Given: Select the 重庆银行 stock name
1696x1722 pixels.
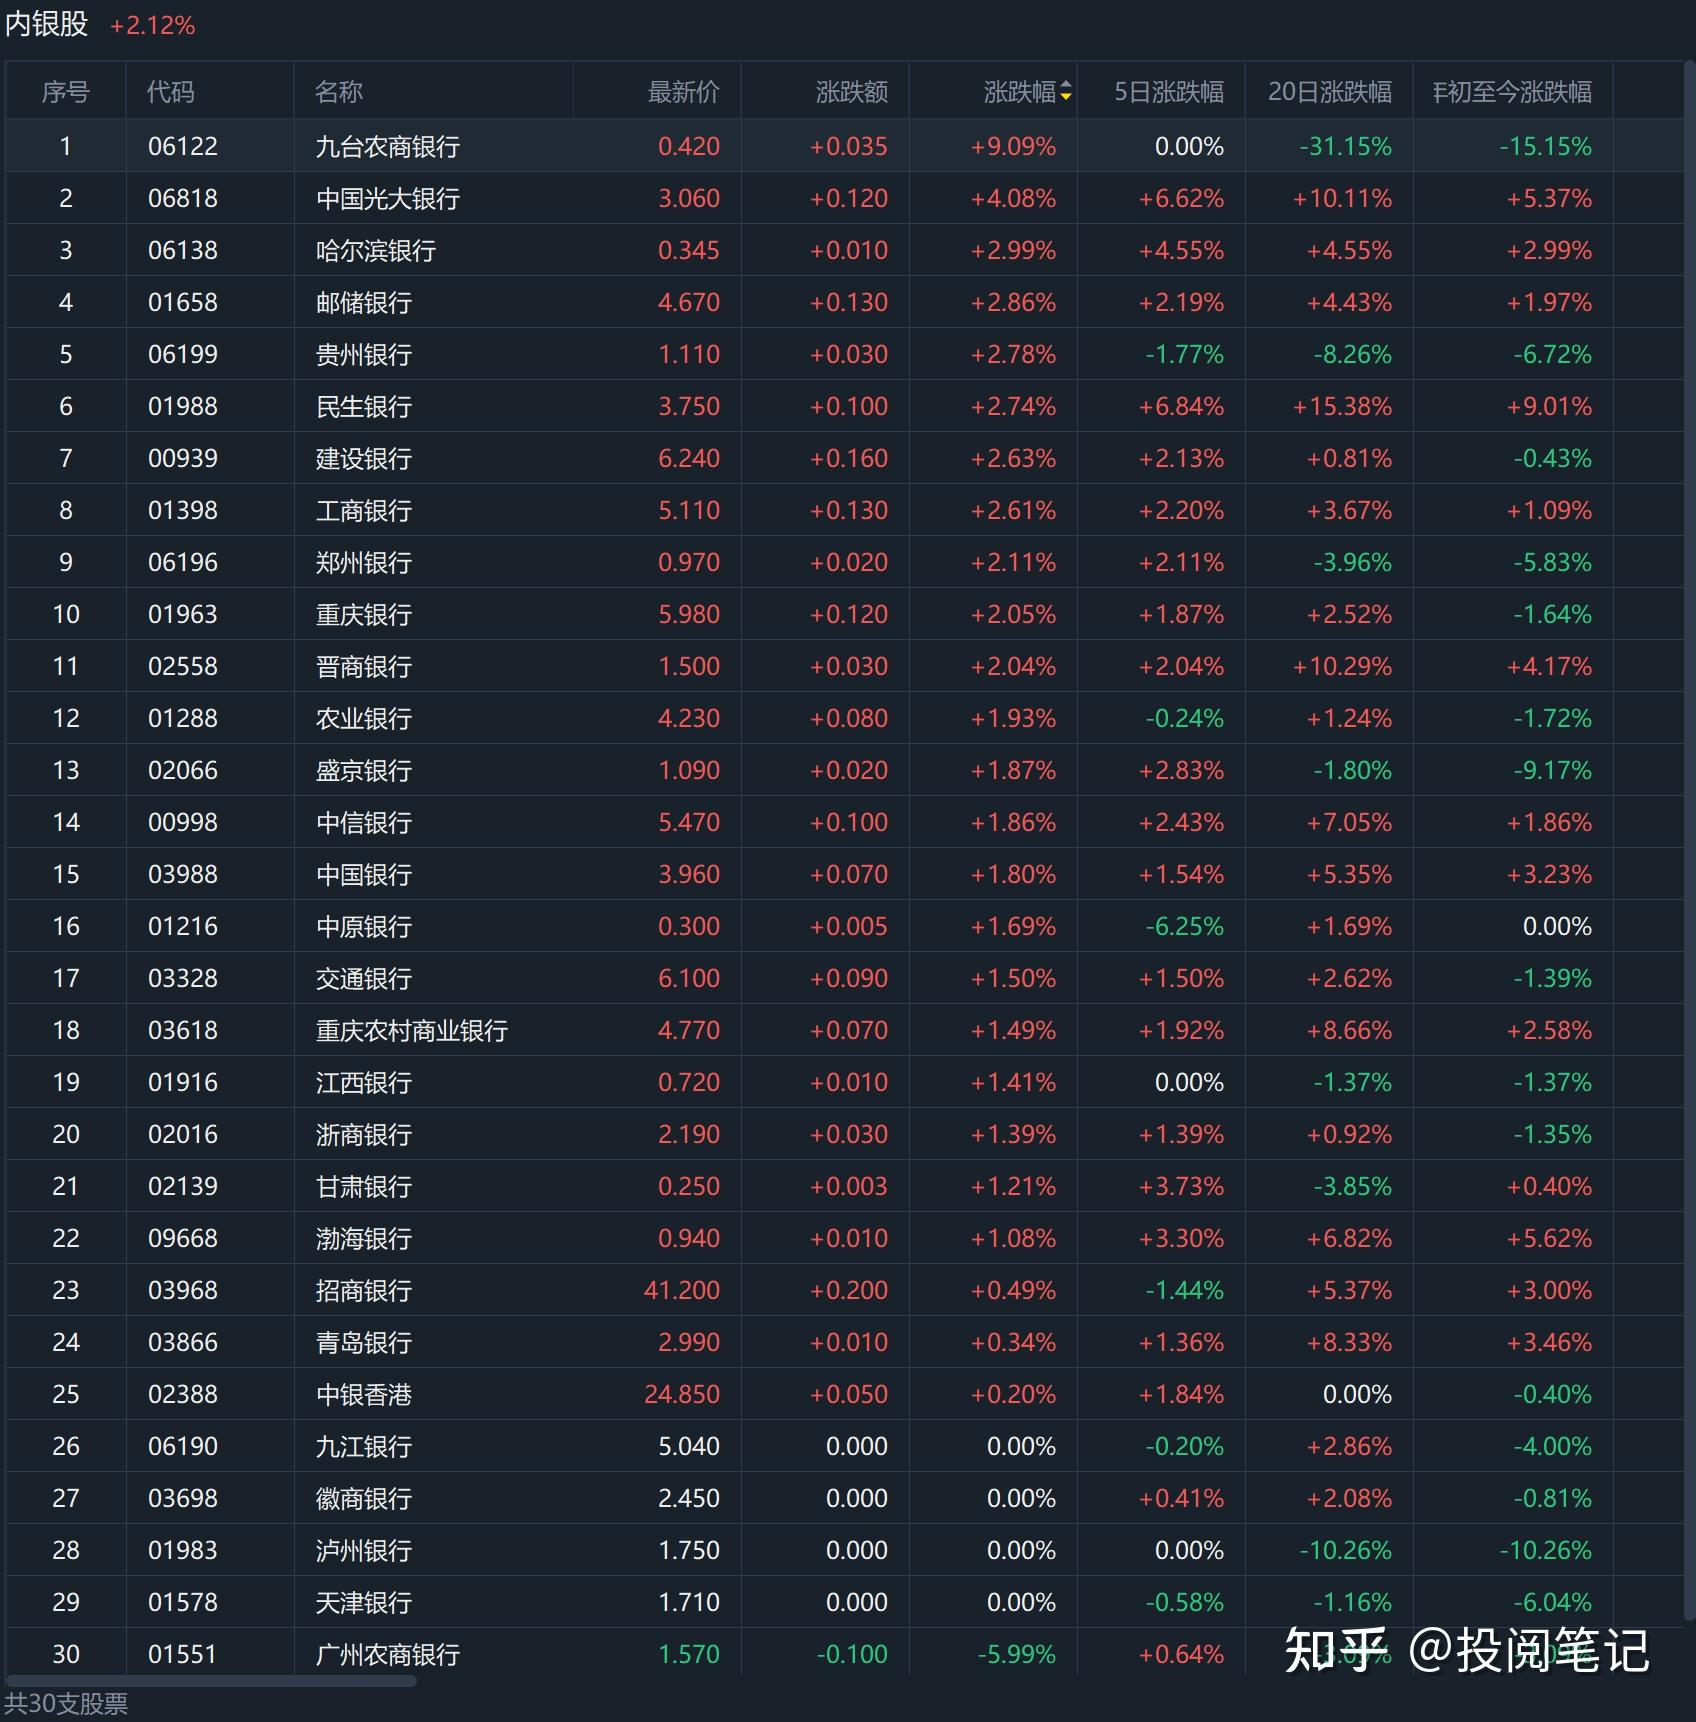Looking at the screenshot, I should [x=364, y=614].
